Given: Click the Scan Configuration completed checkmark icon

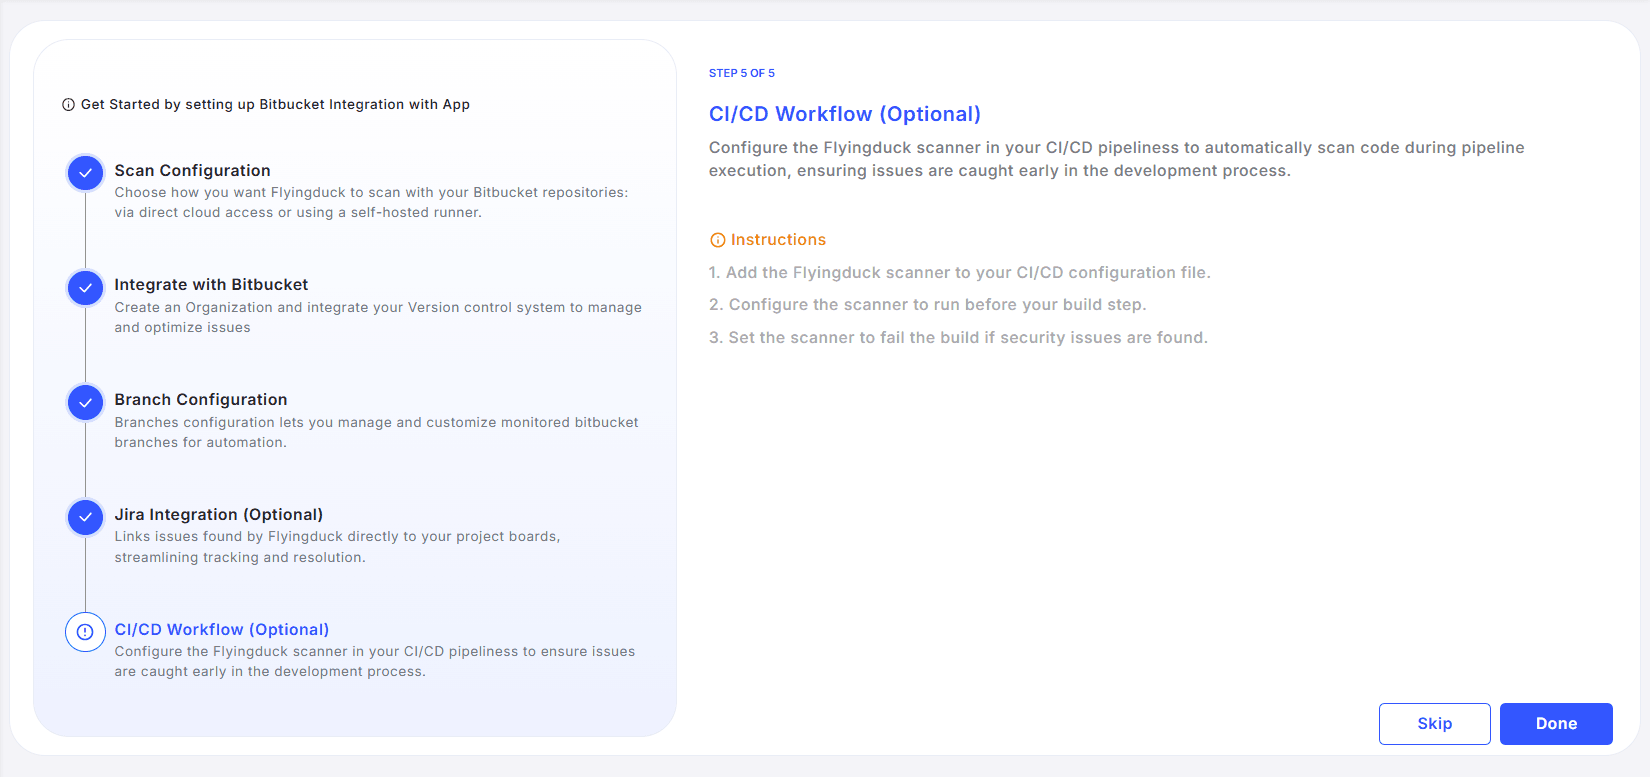Looking at the screenshot, I should click(x=85, y=173).
